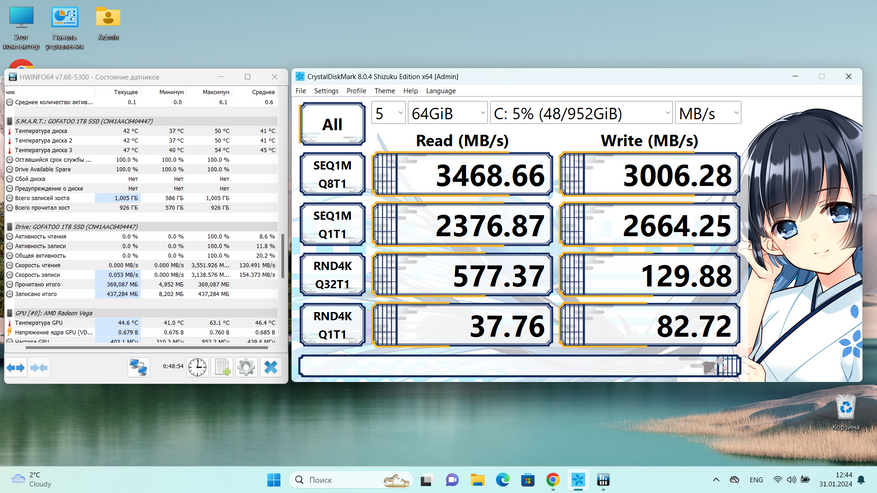Open the C: drive selection dropdown

coord(580,113)
